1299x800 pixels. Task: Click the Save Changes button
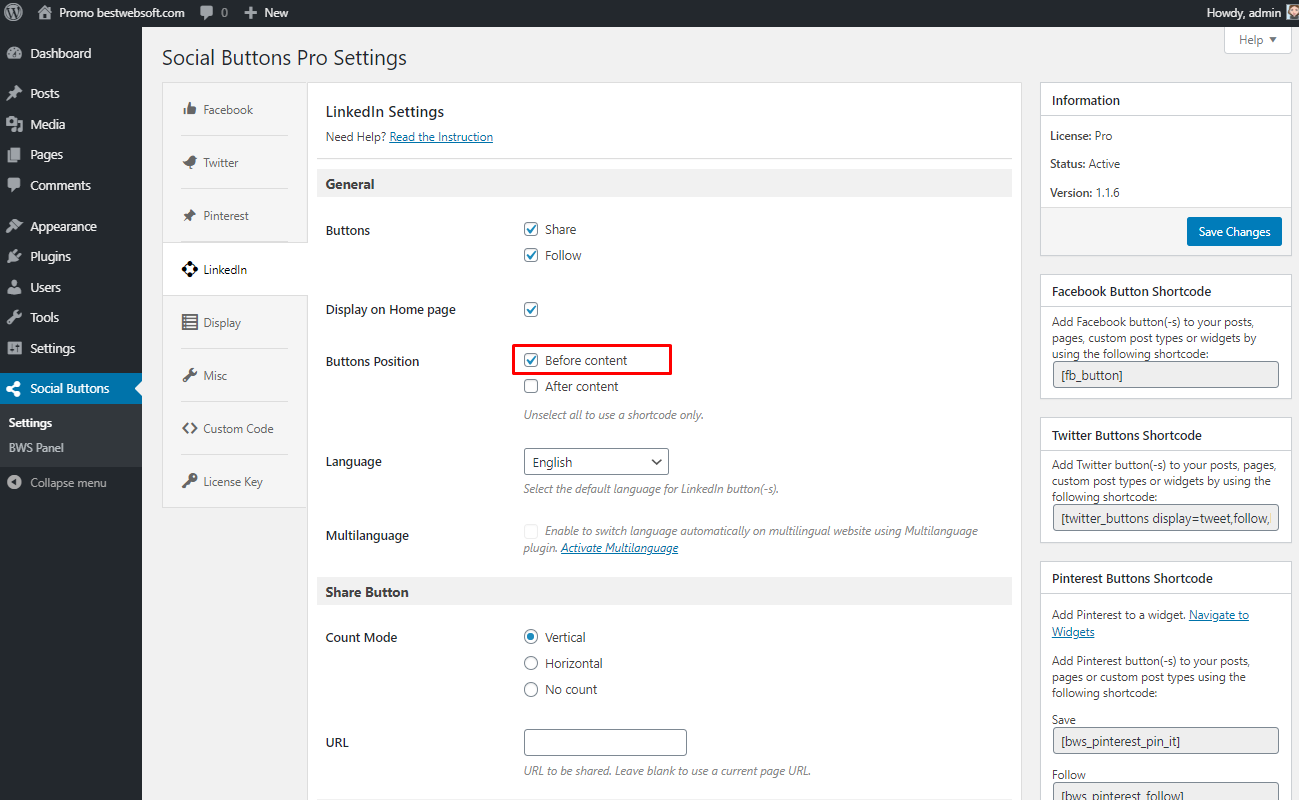point(1234,231)
